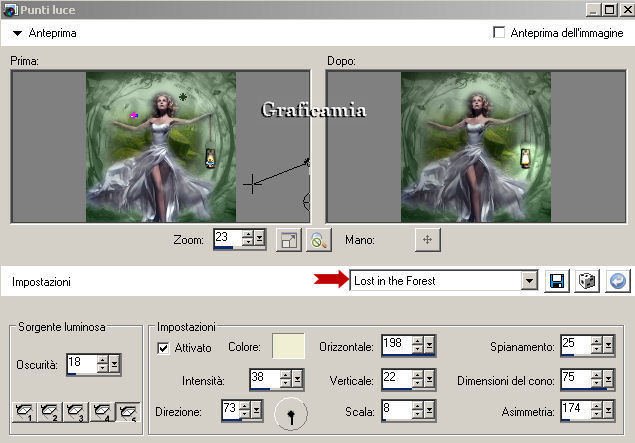Viewport: 635px width, 443px height.
Task: Open the Direzione slider dropdown
Action: coord(256,410)
